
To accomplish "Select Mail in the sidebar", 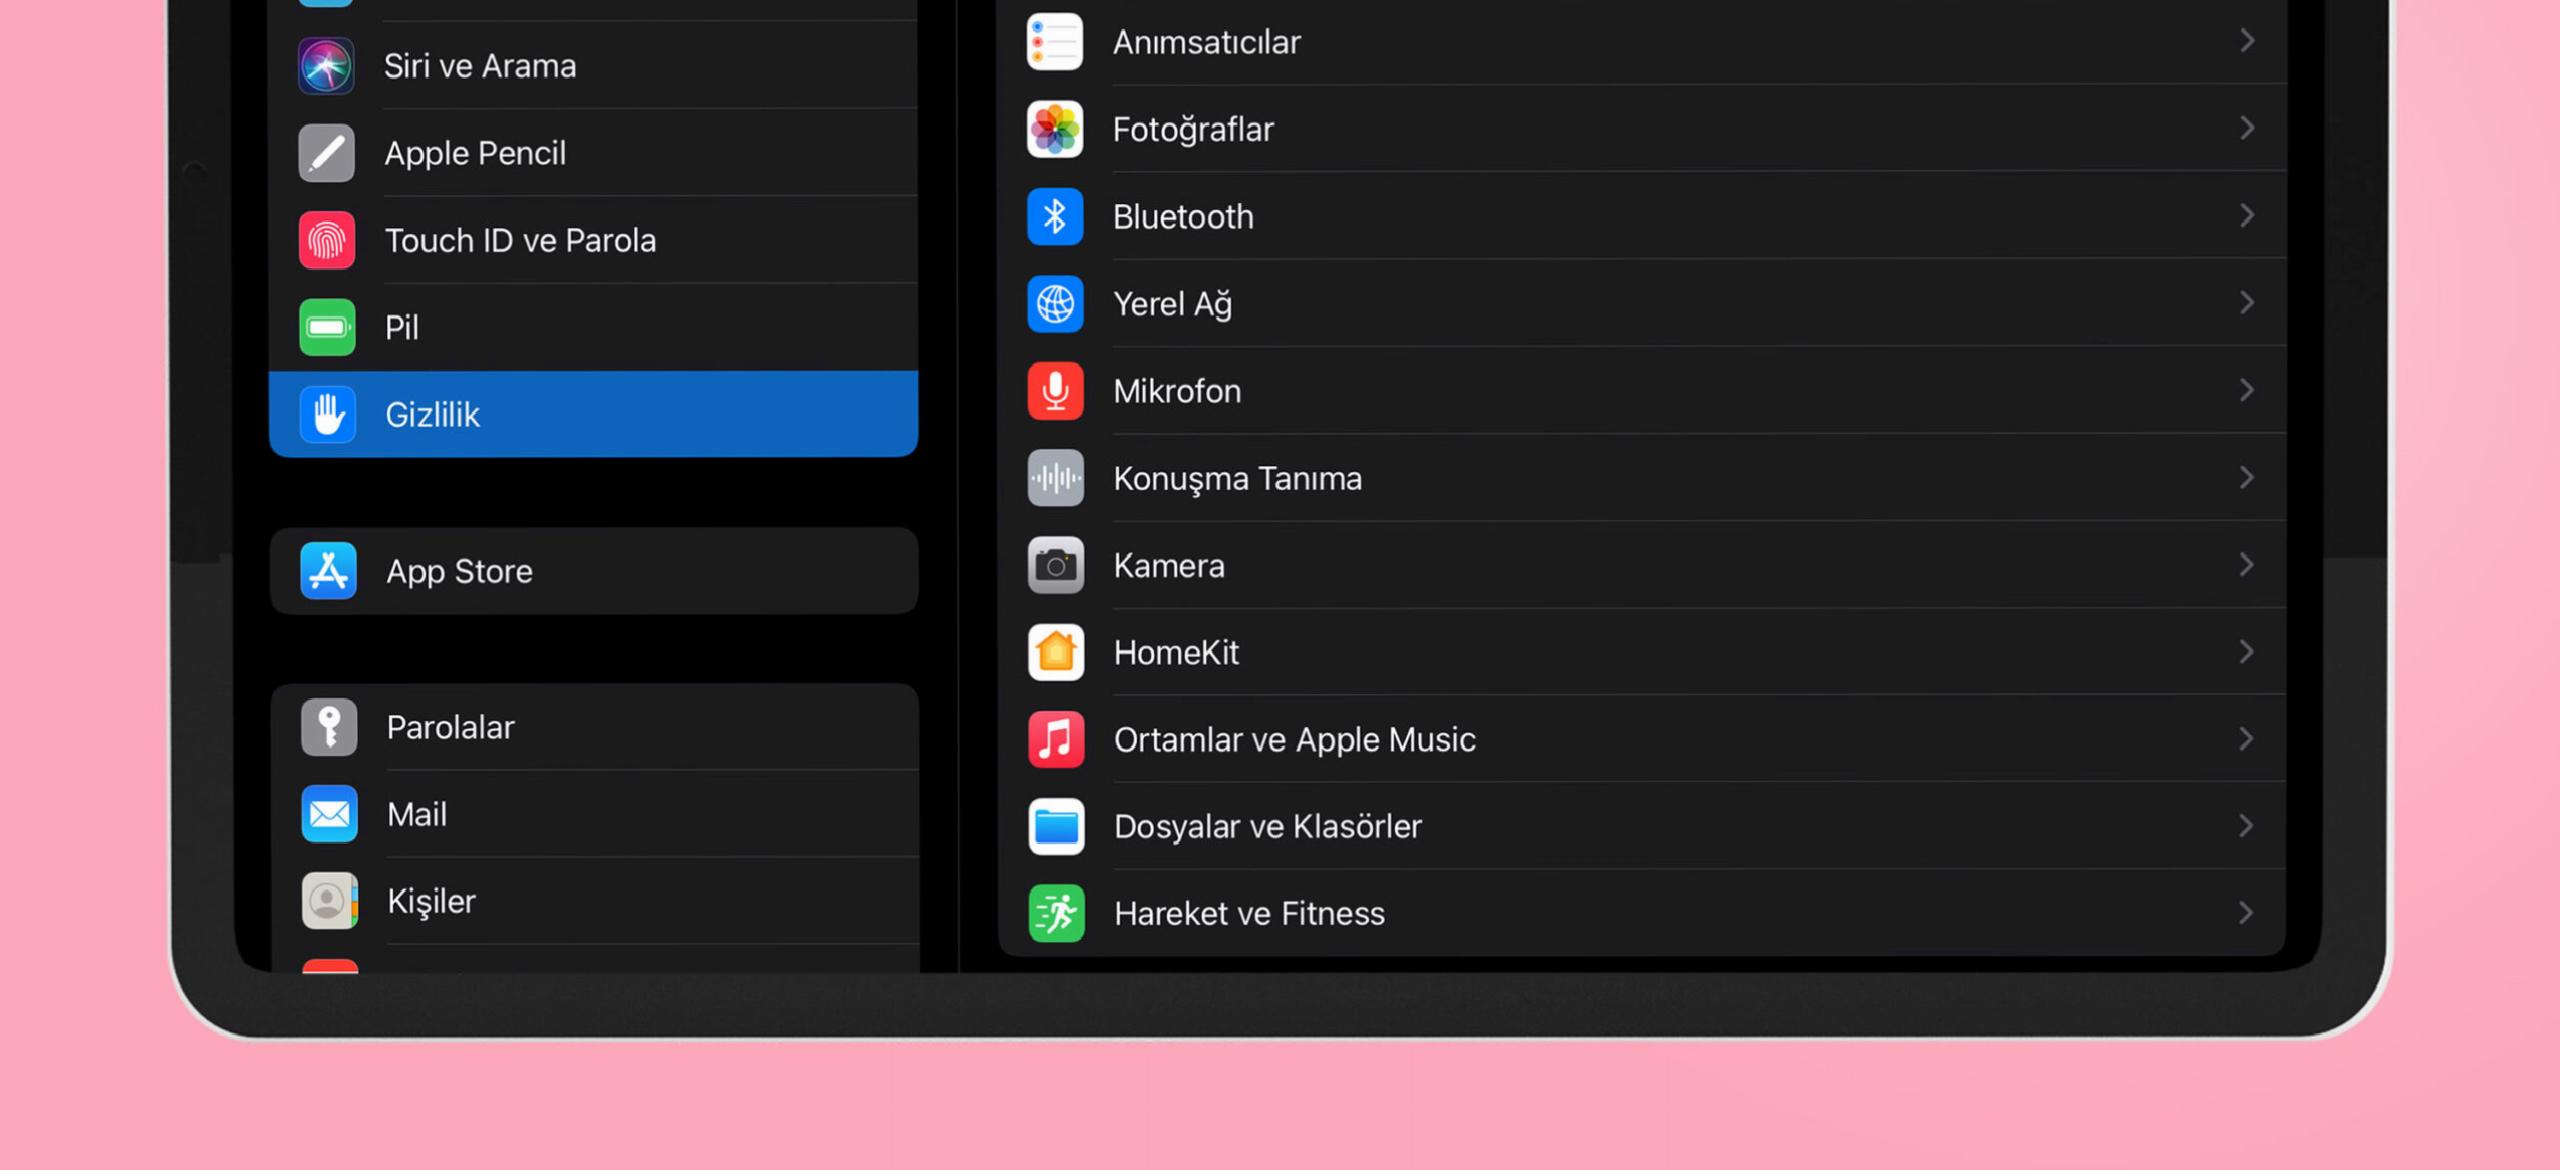I will [x=594, y=814].
